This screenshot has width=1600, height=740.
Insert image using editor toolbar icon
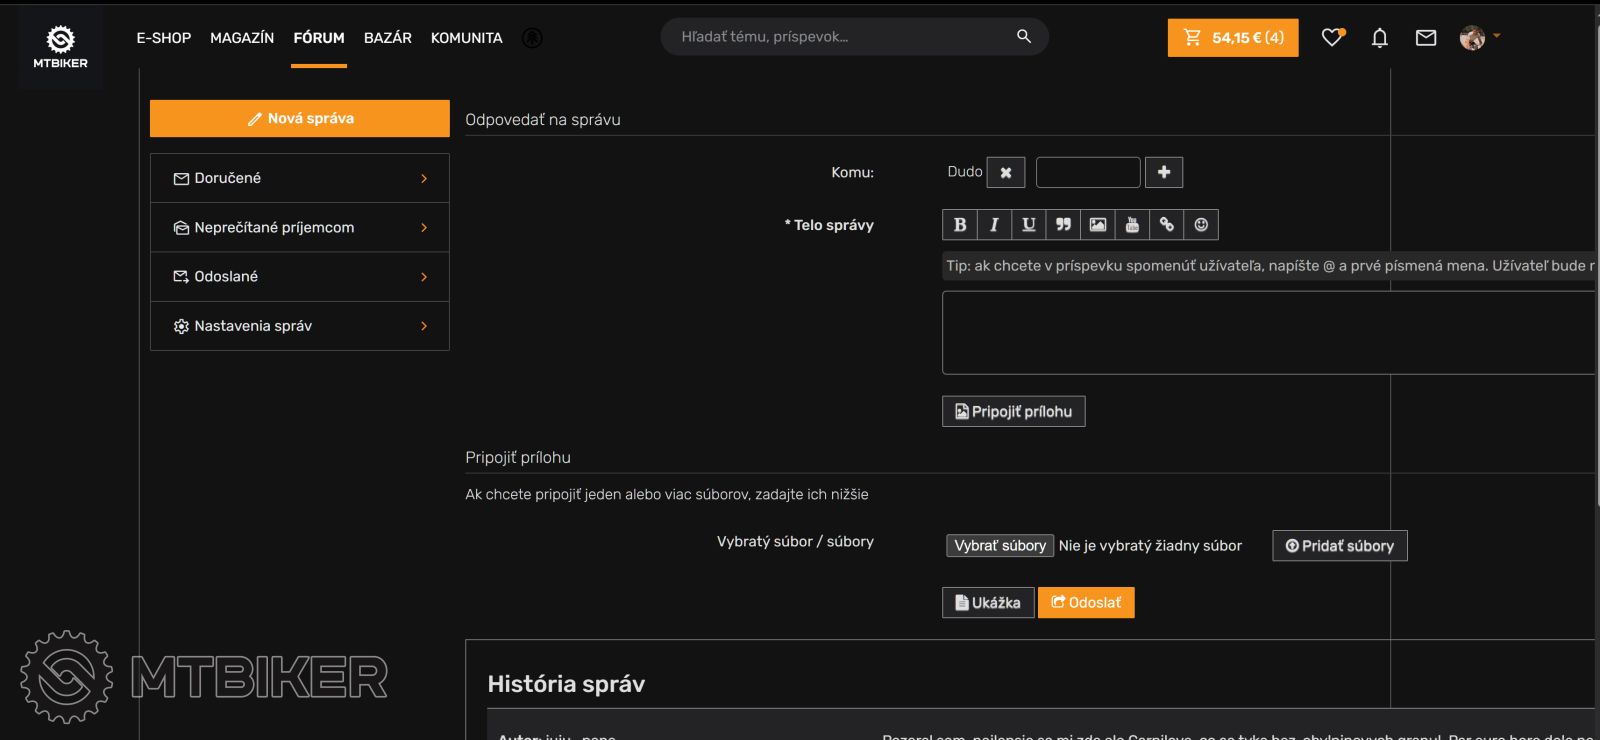1098,225
